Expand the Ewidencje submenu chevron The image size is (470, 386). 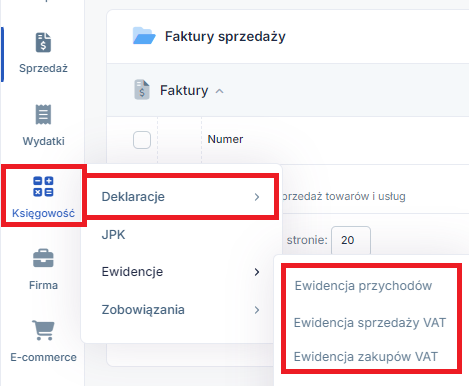tap(257, 272)
